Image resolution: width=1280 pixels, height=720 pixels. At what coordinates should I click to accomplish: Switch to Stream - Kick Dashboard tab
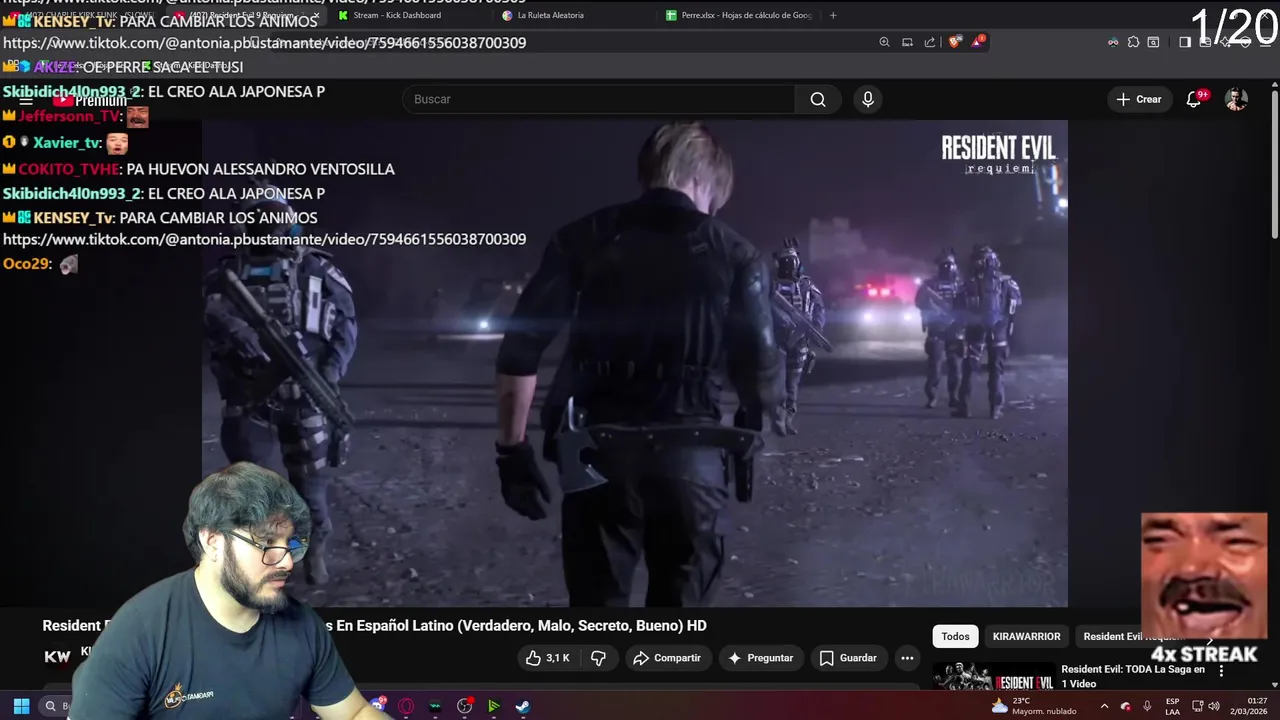[397, 15]
